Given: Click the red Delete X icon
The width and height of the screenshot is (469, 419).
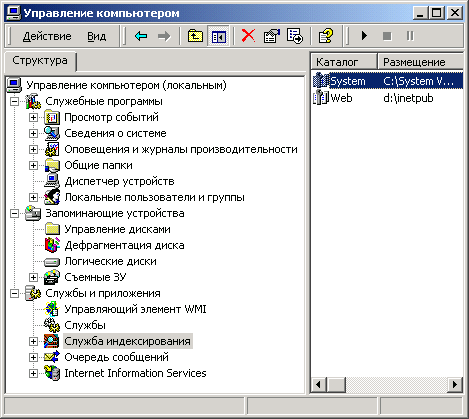Looking at the screenshot, I should point(248,36).
